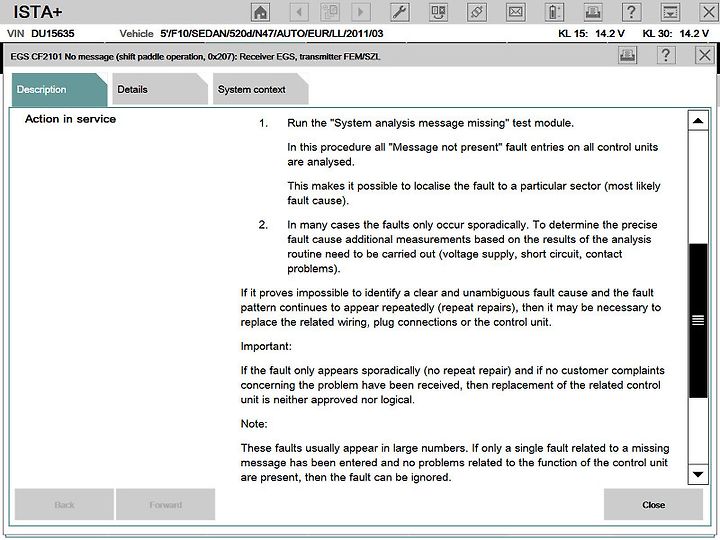The image size is (720, 540).
Task: Click the black scrollbar thumb
Action: coord(698,321)
